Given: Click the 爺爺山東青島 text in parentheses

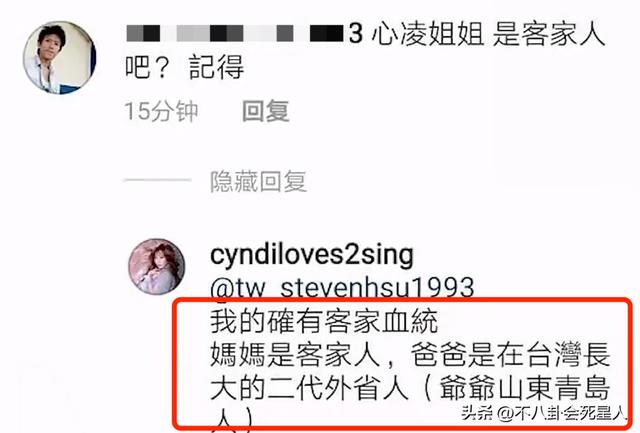Looking at the screenshot, I should (x=525, y=387).
